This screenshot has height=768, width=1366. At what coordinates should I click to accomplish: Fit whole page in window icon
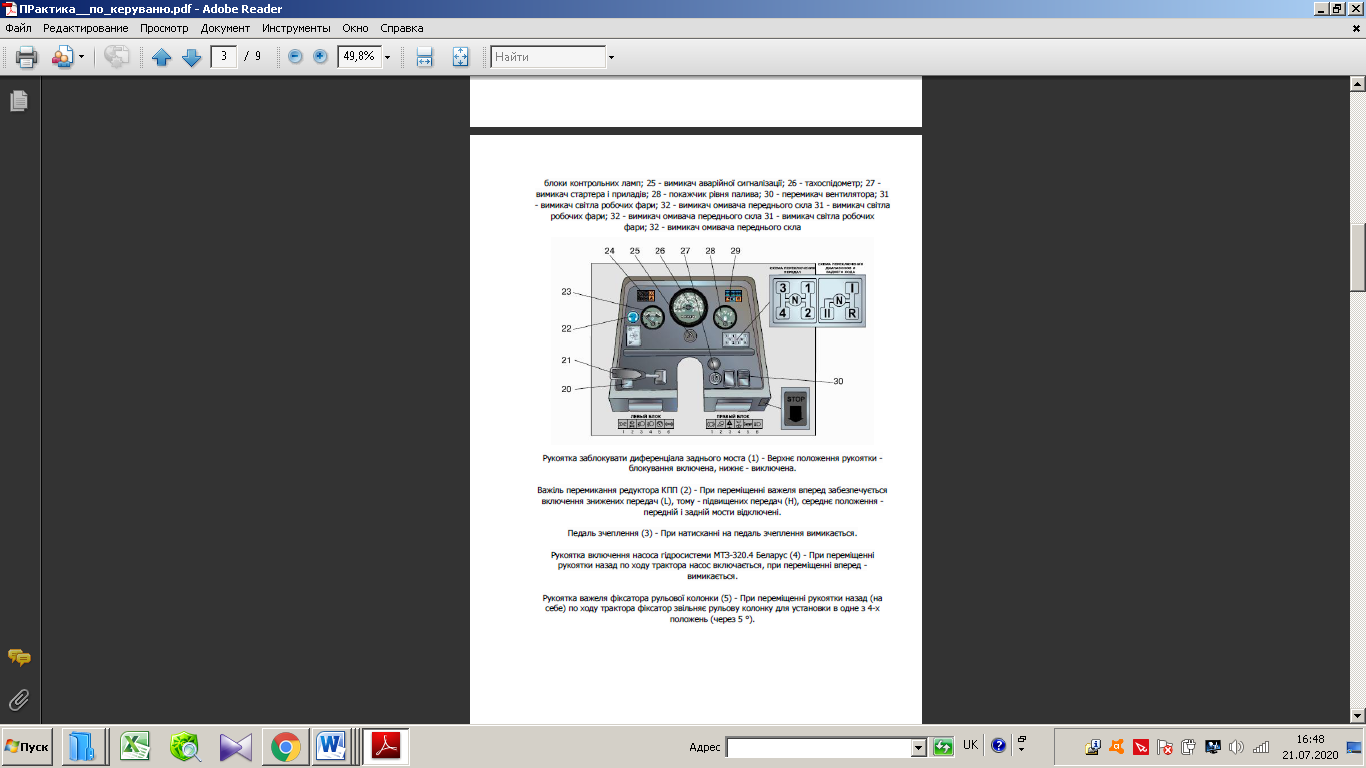460,57
